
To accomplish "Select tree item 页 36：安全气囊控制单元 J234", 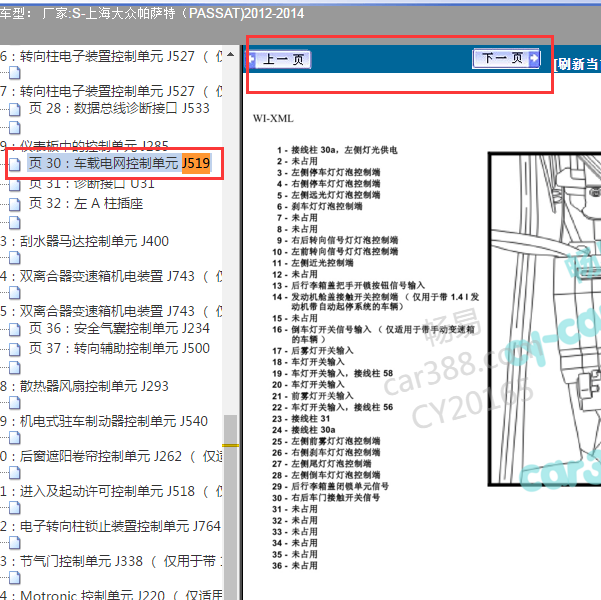I will pyautogui.click(x=119, y=329).
